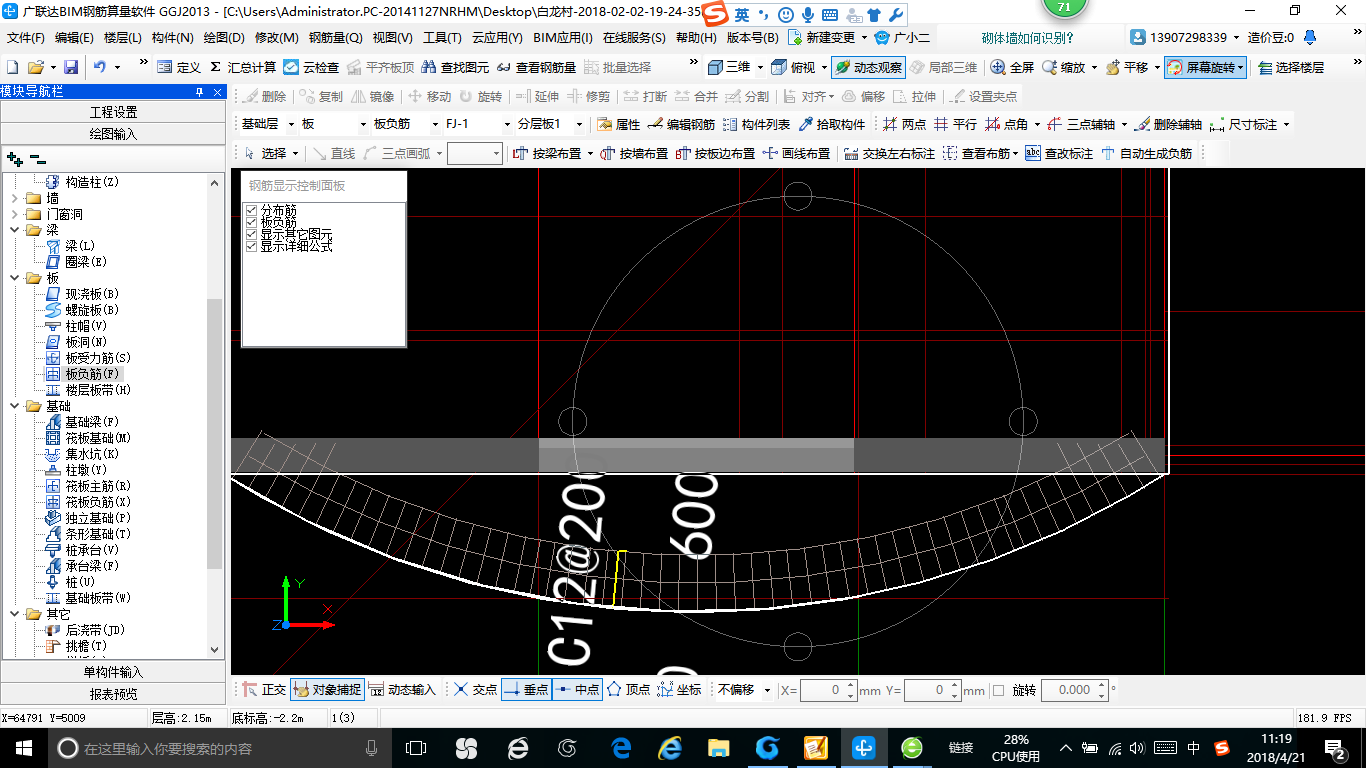Select 筏板基础(M) tree item
Image resolution: width=1366 pixels, height=768 pixels.
click(97, 438)
